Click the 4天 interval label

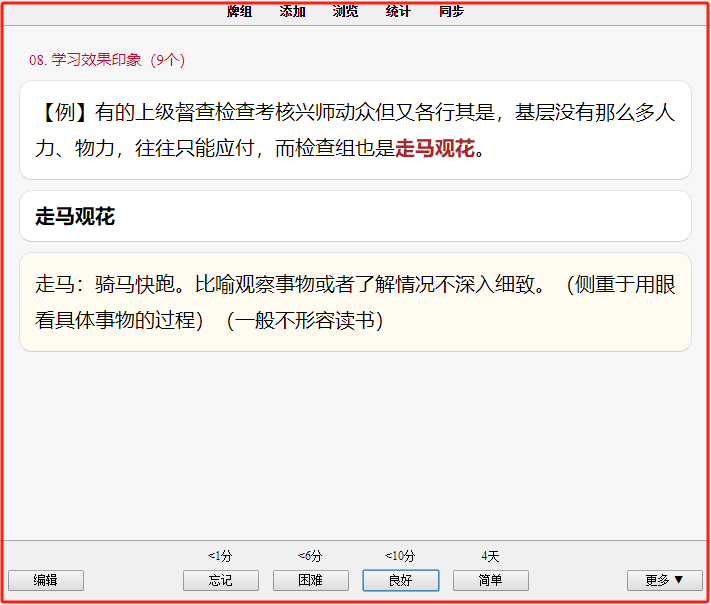(490, 556)
